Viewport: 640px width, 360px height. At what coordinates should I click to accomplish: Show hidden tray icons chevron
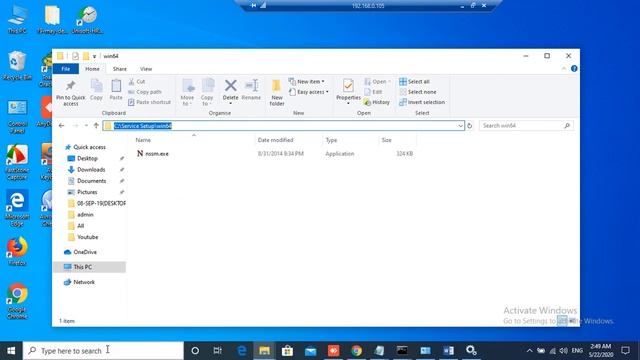click(529, 351)
